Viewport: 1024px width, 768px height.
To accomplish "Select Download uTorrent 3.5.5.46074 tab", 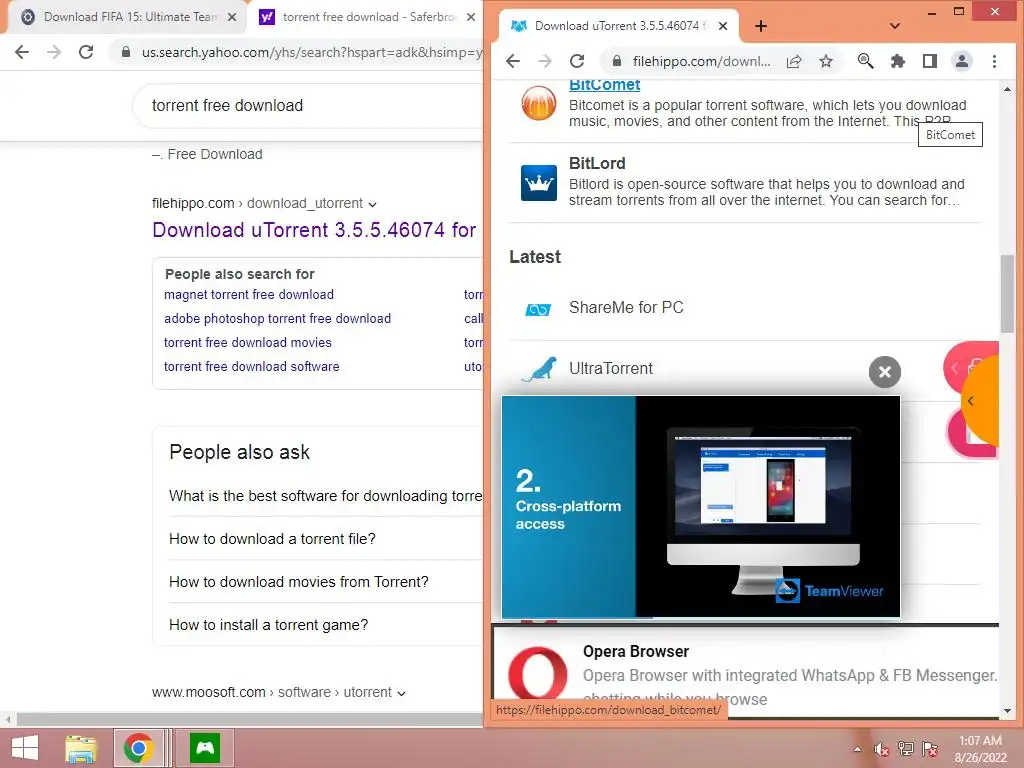I will 617,26.
